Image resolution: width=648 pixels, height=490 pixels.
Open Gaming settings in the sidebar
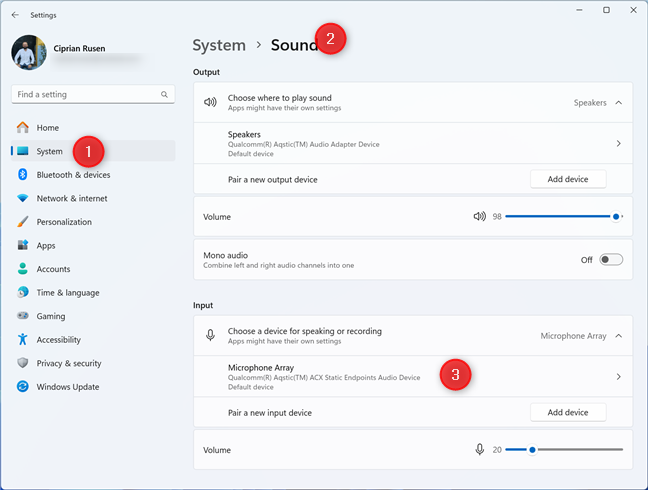click(x=51, y=316)
